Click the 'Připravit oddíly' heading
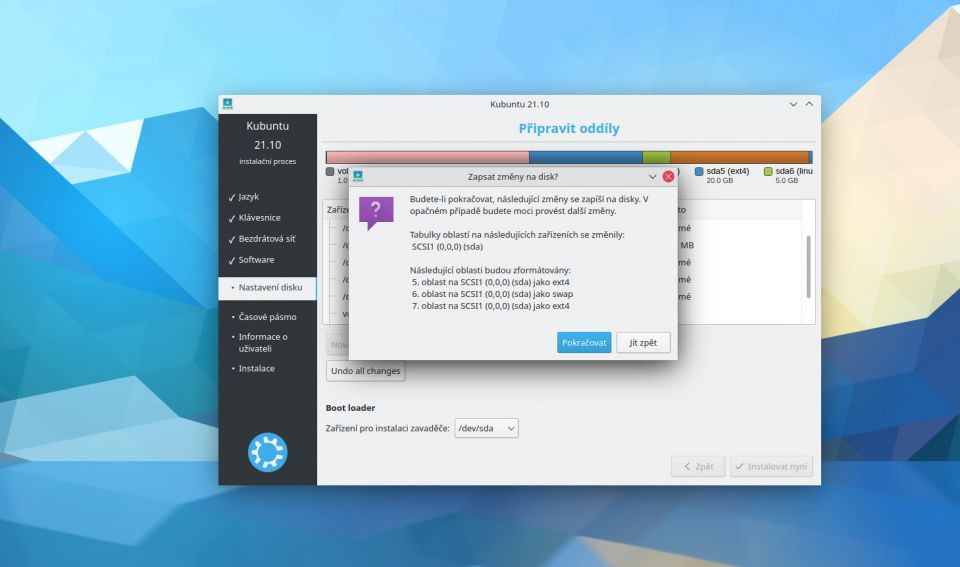Viewport: 960px width, 567px height. click(569, 129)
